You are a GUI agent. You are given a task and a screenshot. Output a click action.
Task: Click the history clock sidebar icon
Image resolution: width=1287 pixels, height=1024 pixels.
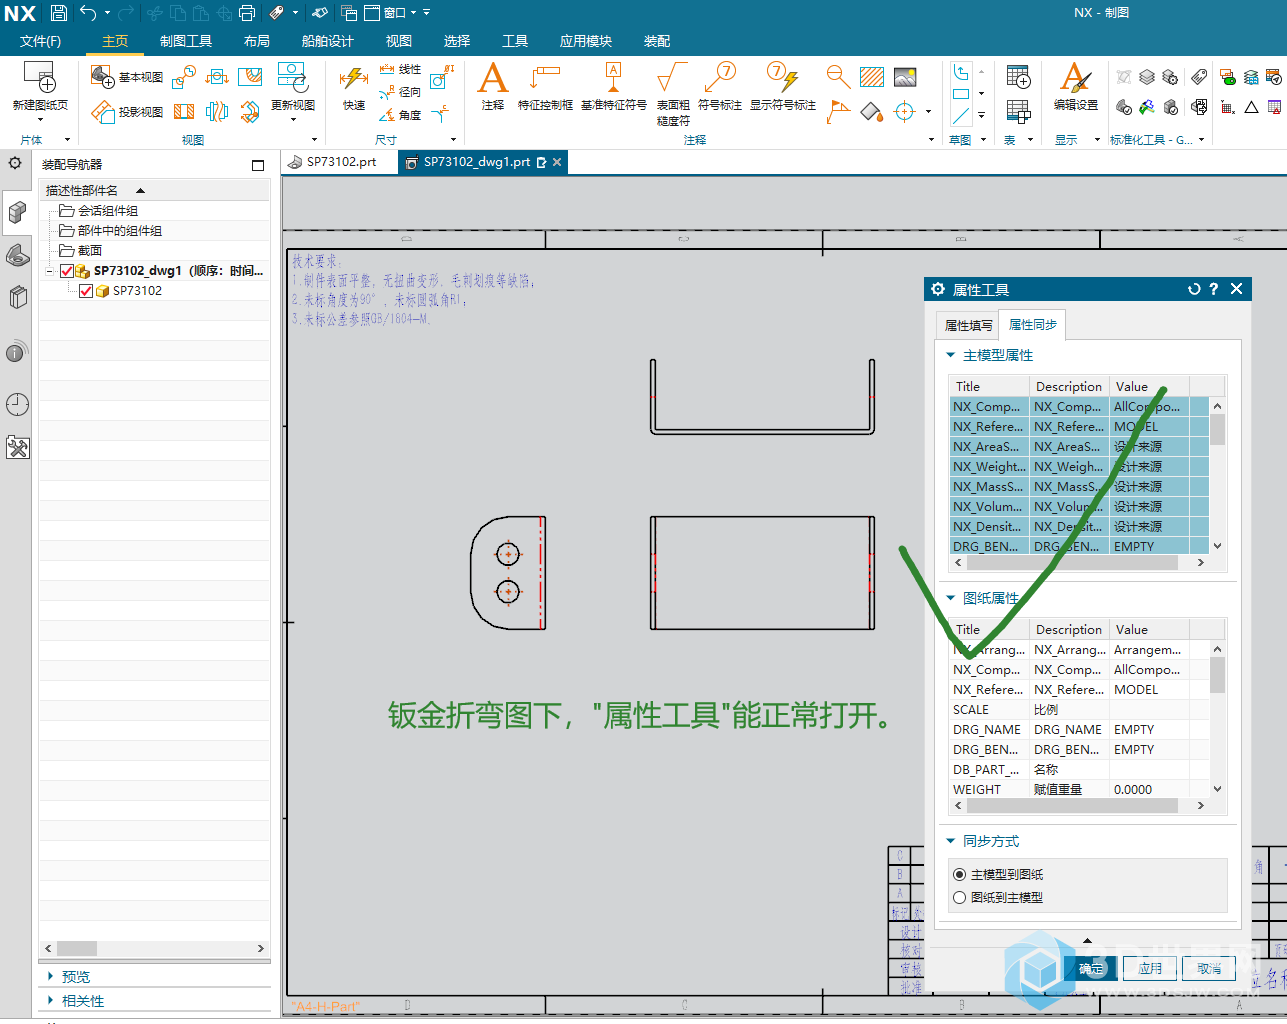(x=17, y=405)
